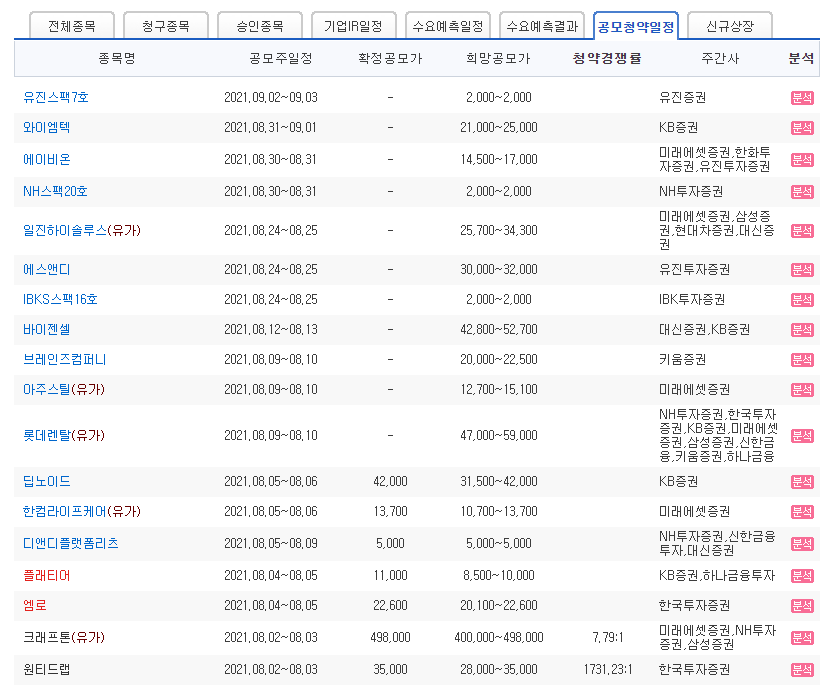Click 분석 icon for 와이엠텍
The height and width of the screenshot is (688, 828).
point(802,128)
